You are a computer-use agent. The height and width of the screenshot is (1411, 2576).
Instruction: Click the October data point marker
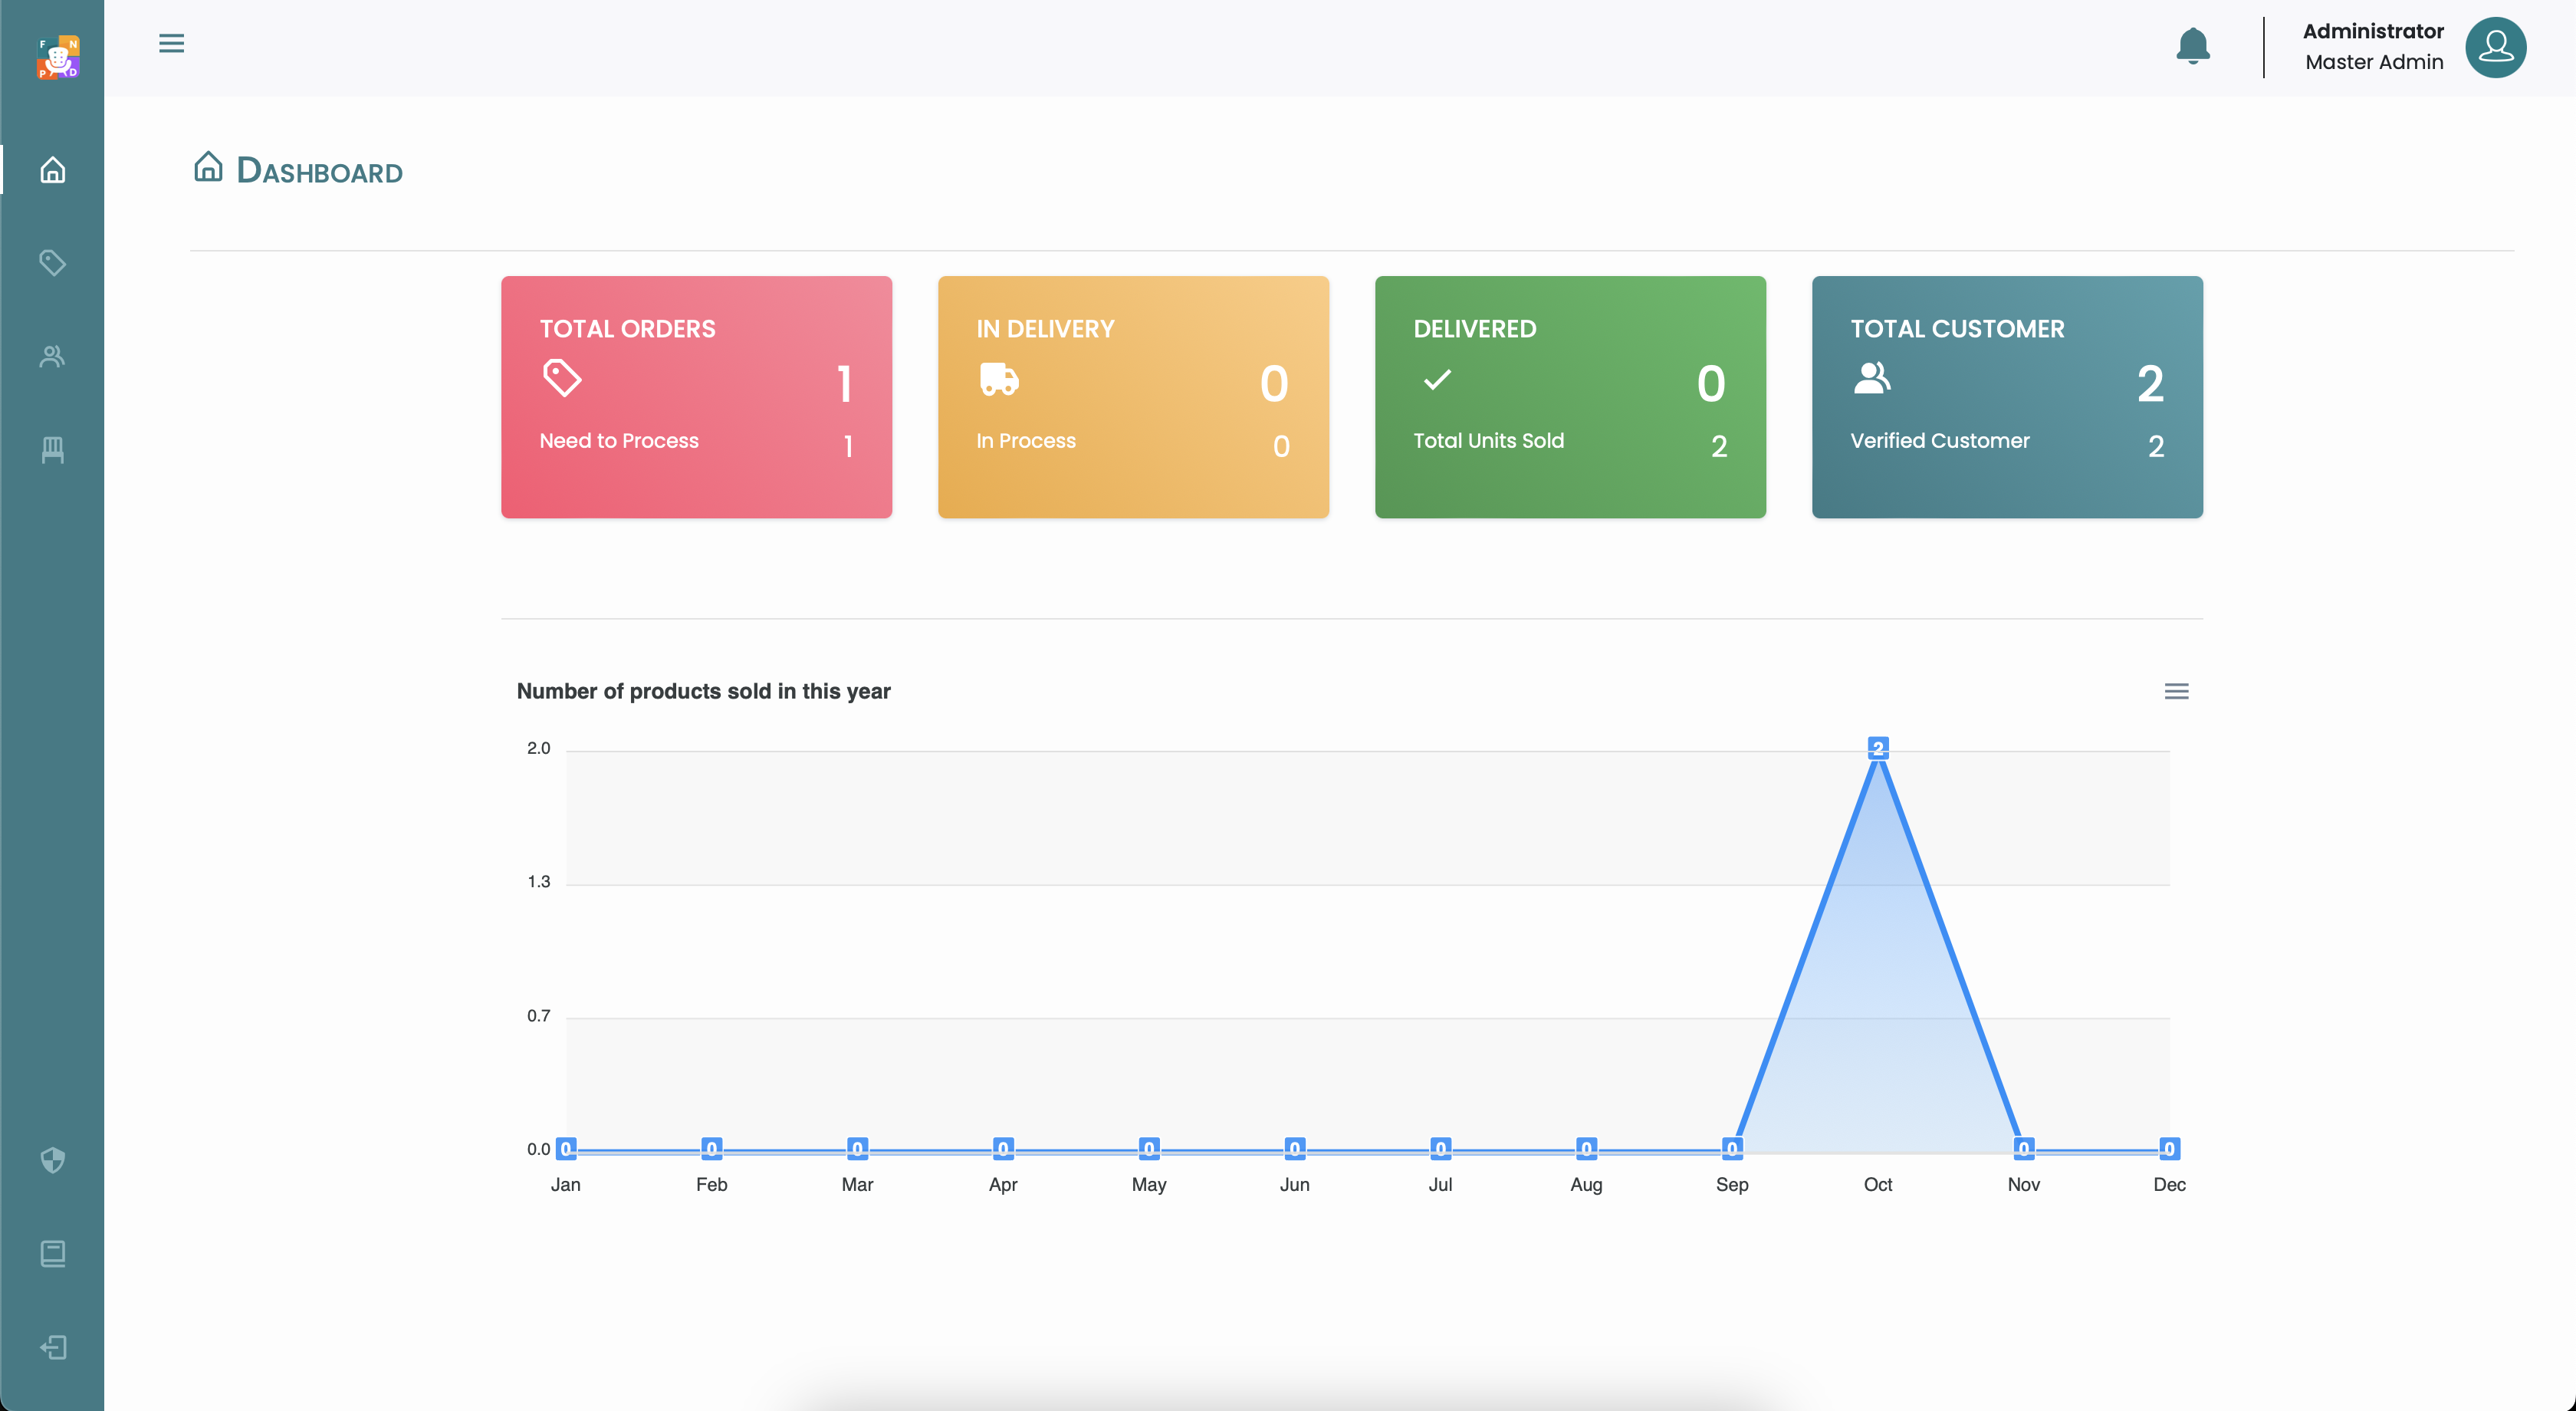click(x=1878, y=748)
